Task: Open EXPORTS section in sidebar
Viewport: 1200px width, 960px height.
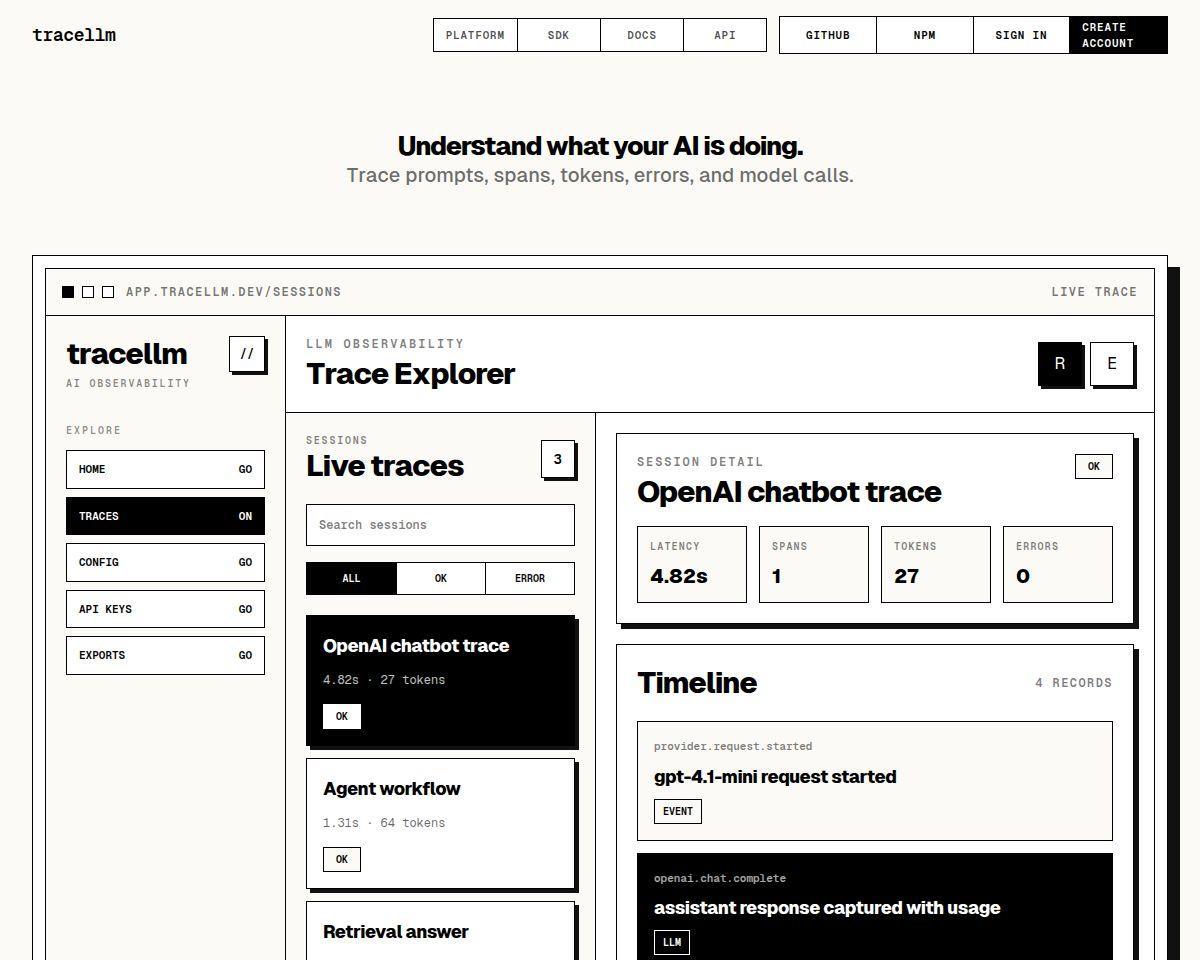Action: (x=165, y=655)
